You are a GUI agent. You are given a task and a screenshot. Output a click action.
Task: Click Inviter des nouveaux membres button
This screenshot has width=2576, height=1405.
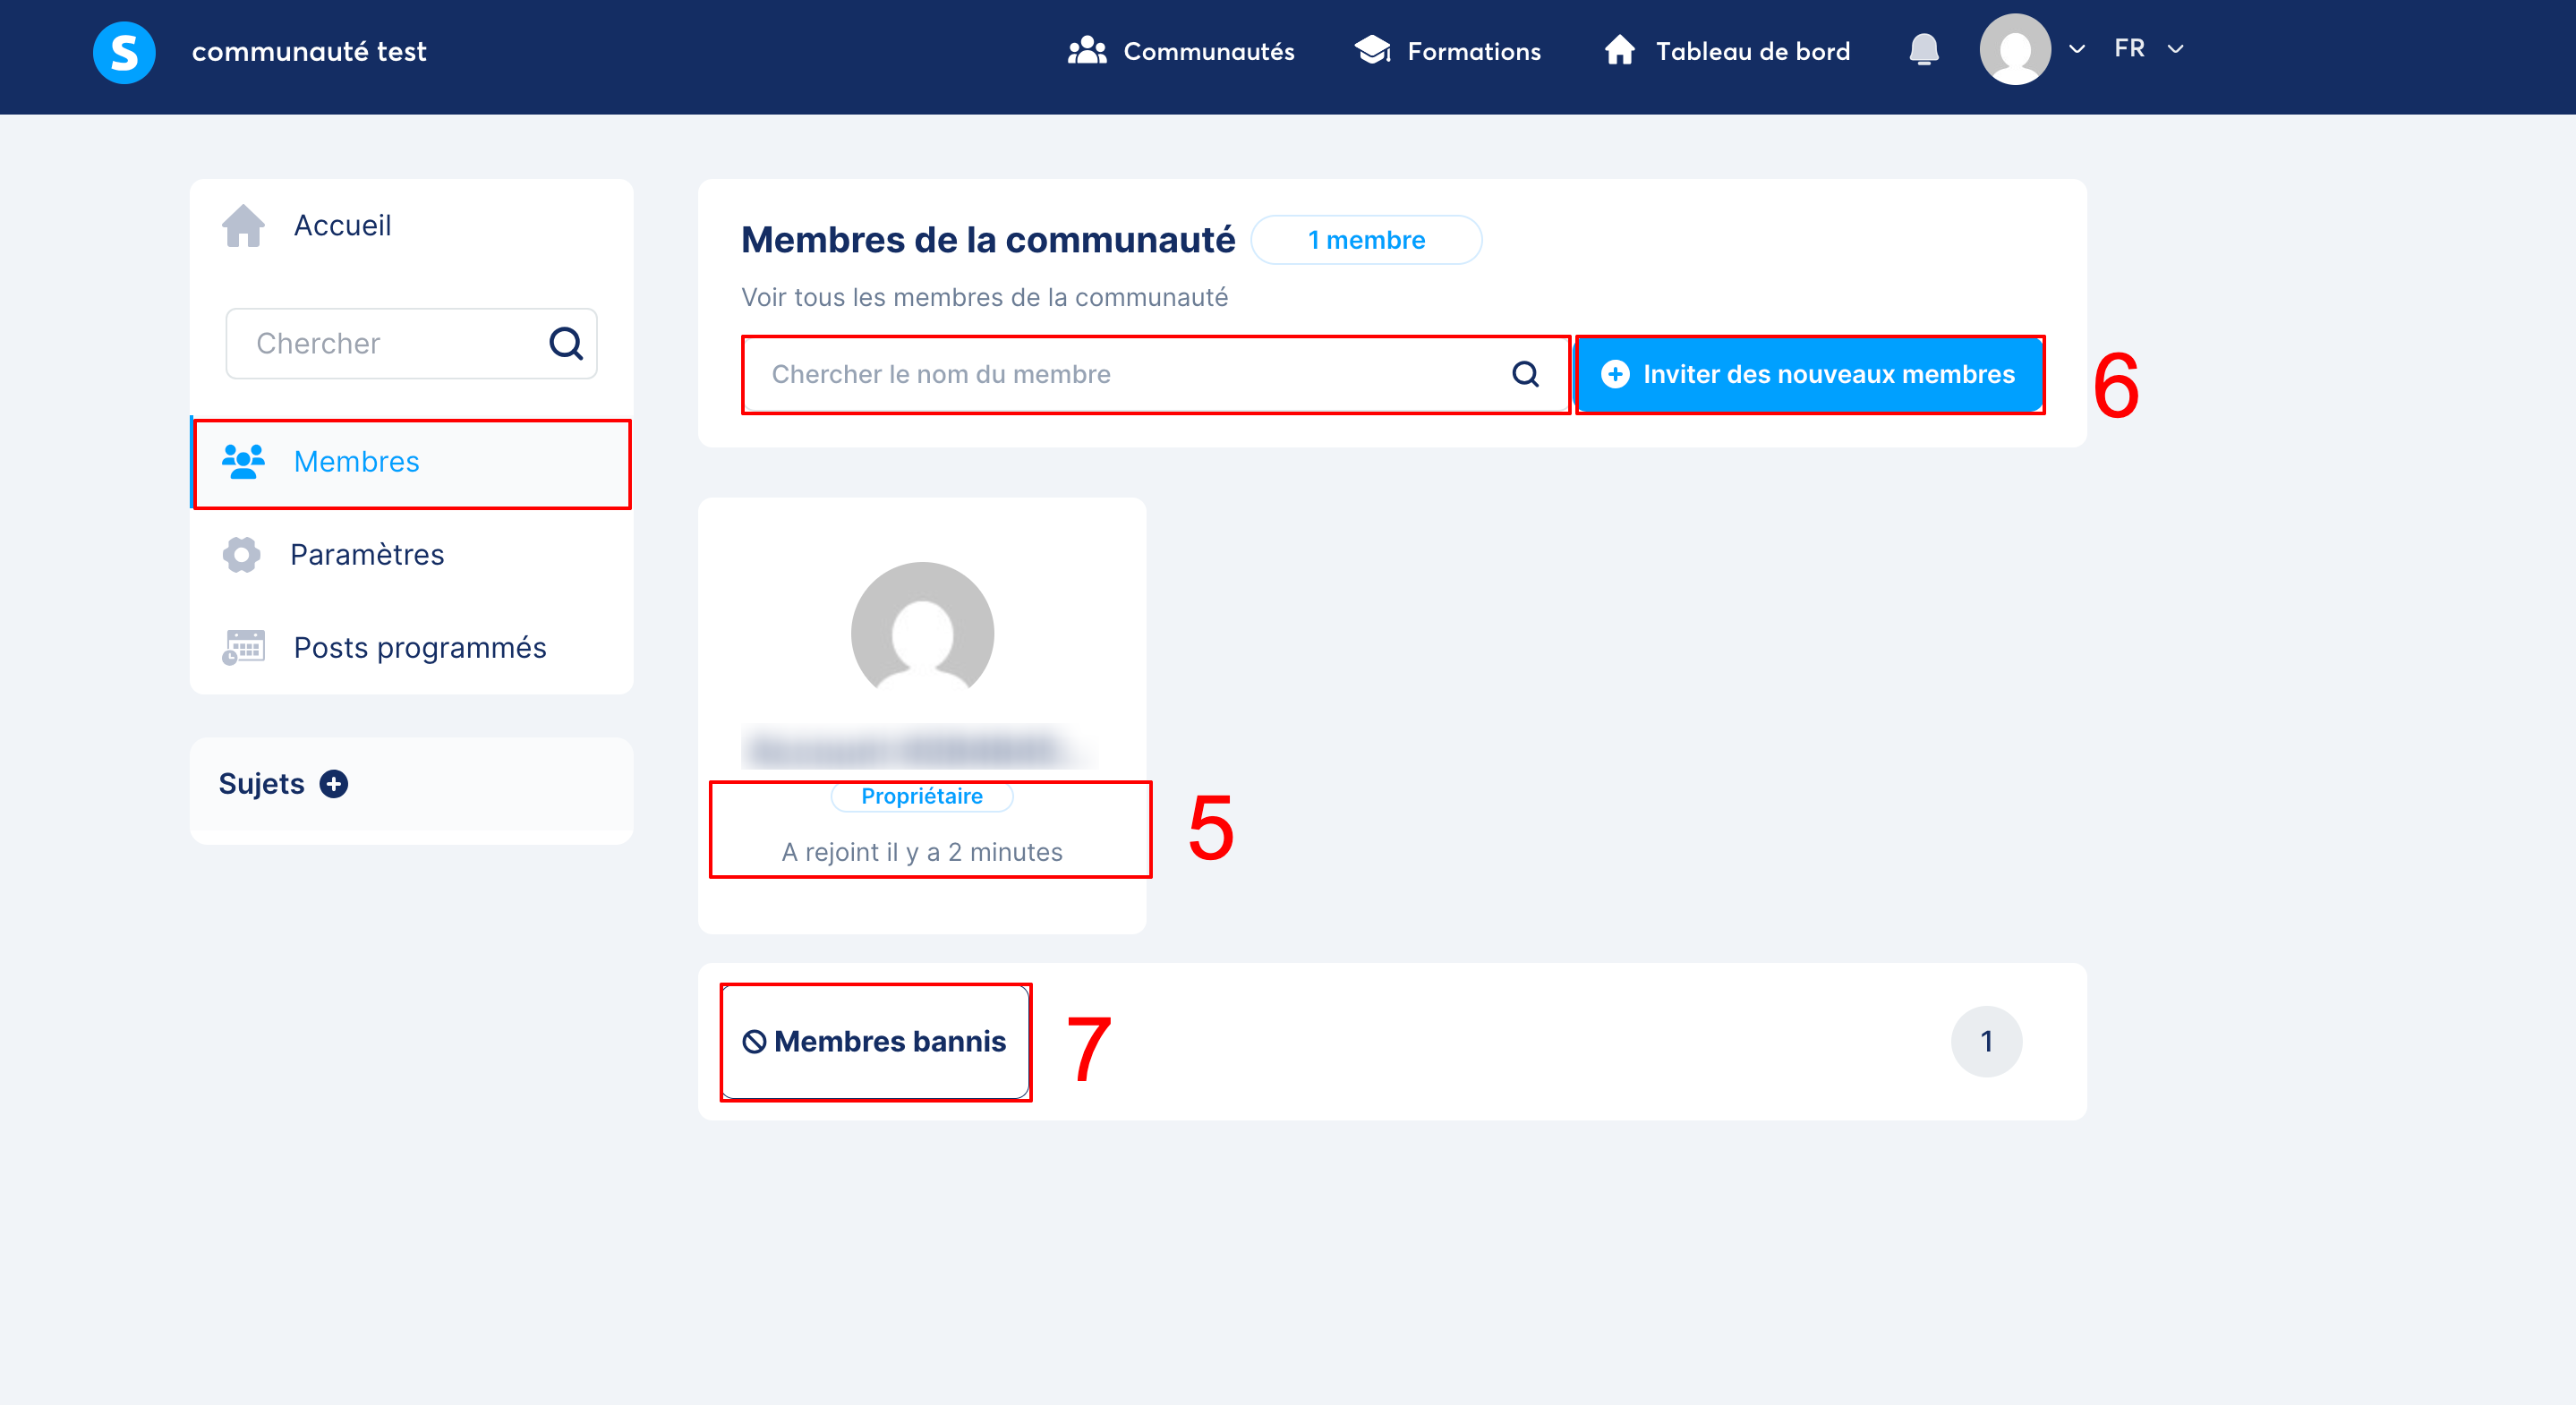tap(1808, 374)
